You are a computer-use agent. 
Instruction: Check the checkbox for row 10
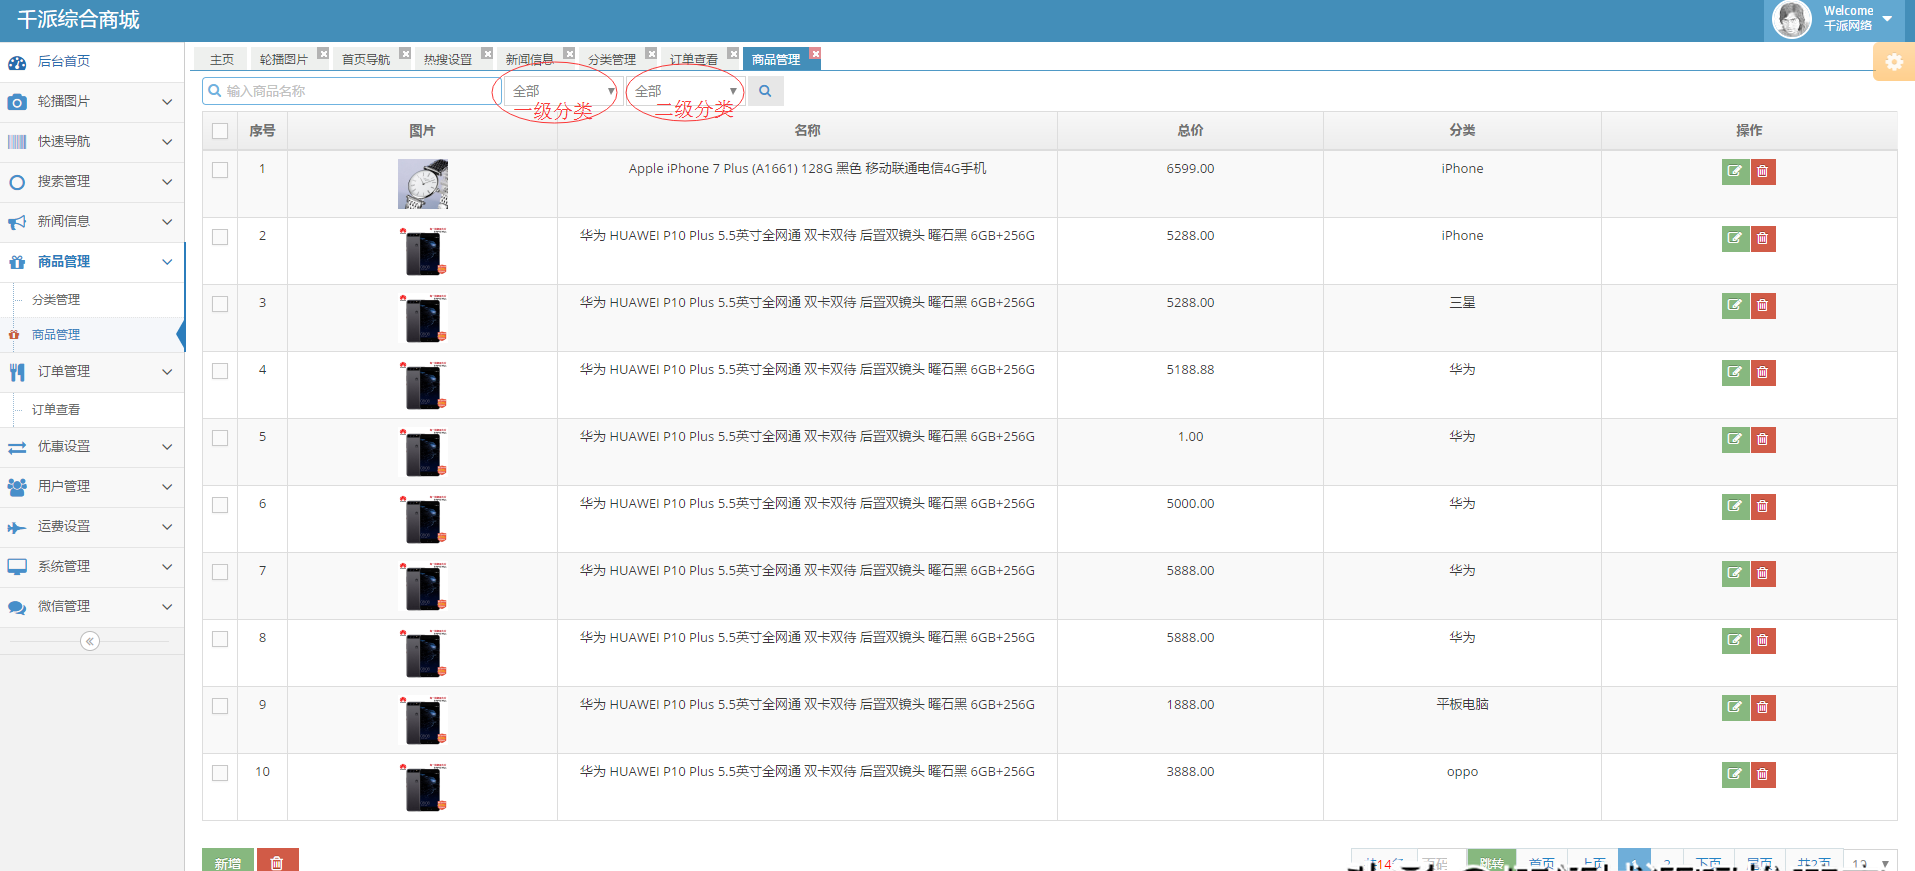pos(220,773)
